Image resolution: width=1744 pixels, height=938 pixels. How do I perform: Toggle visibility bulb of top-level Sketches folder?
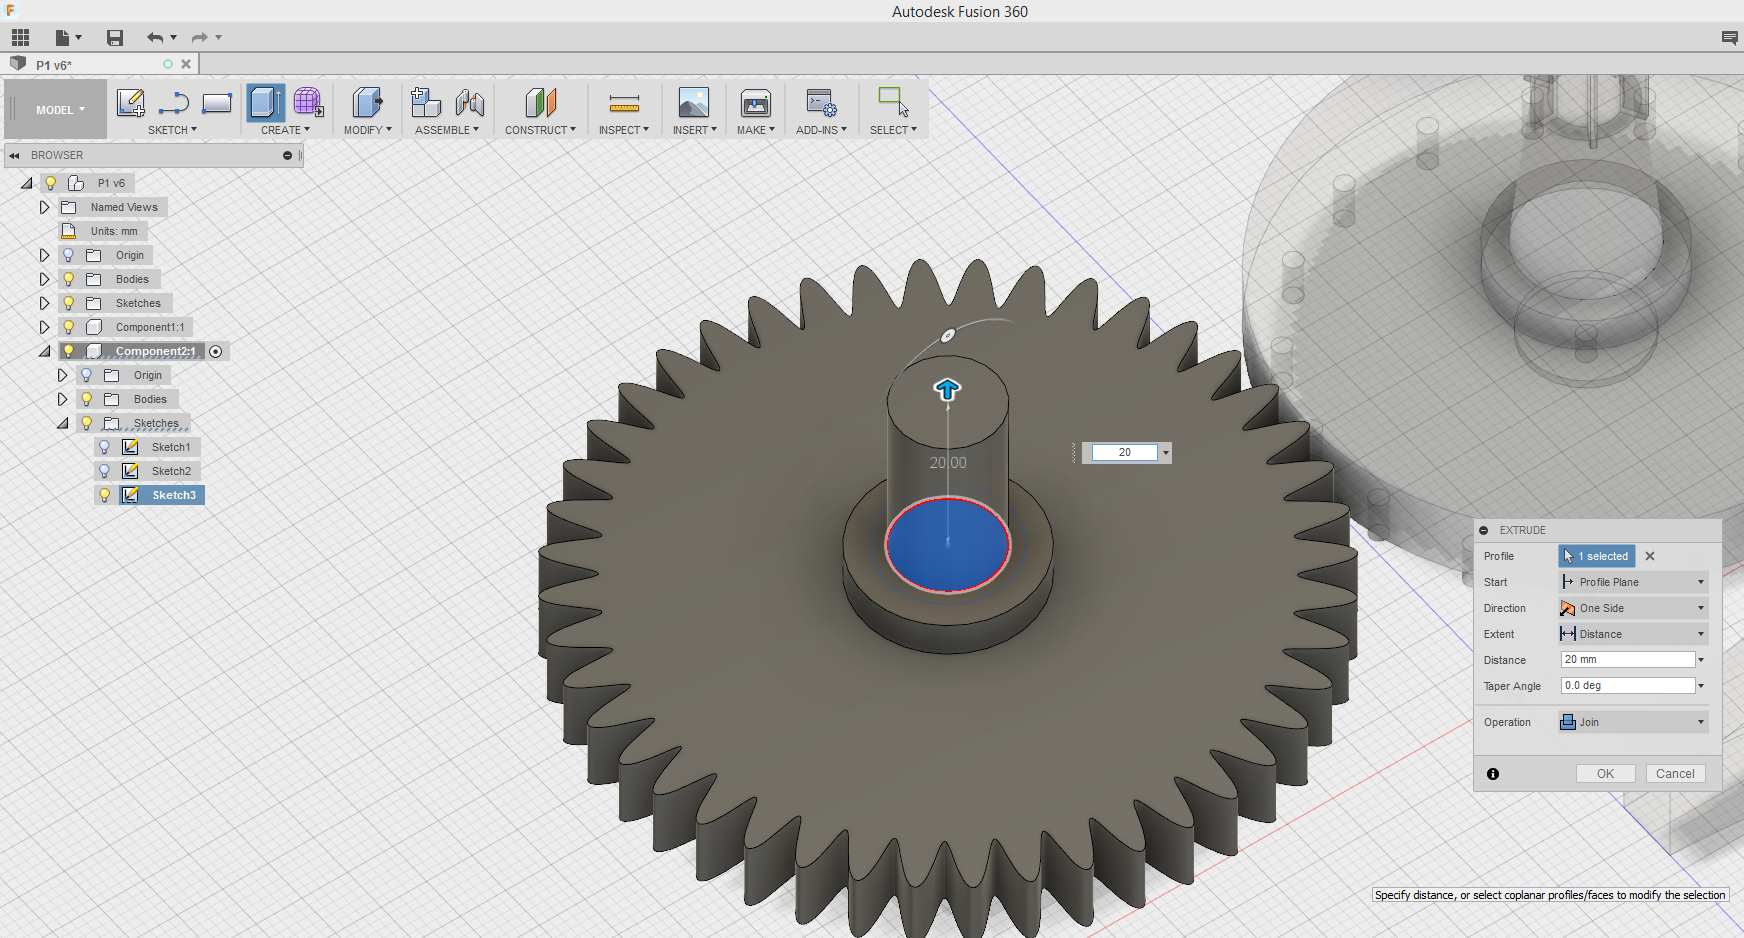pos(69,303)
